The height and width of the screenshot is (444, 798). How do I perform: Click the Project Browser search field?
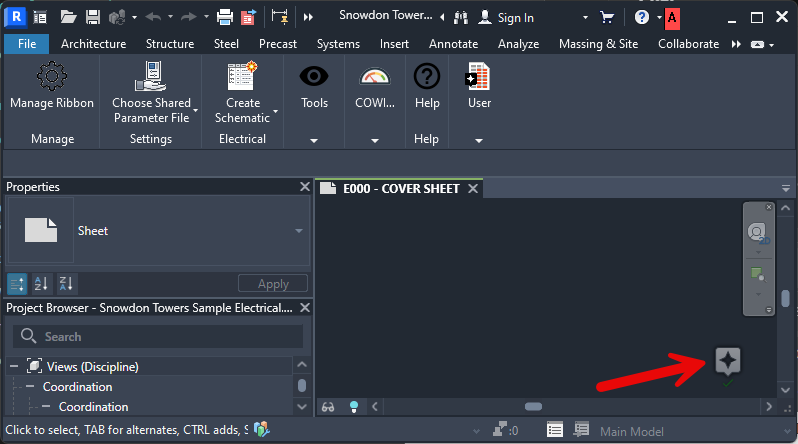[x=160, y=337]
